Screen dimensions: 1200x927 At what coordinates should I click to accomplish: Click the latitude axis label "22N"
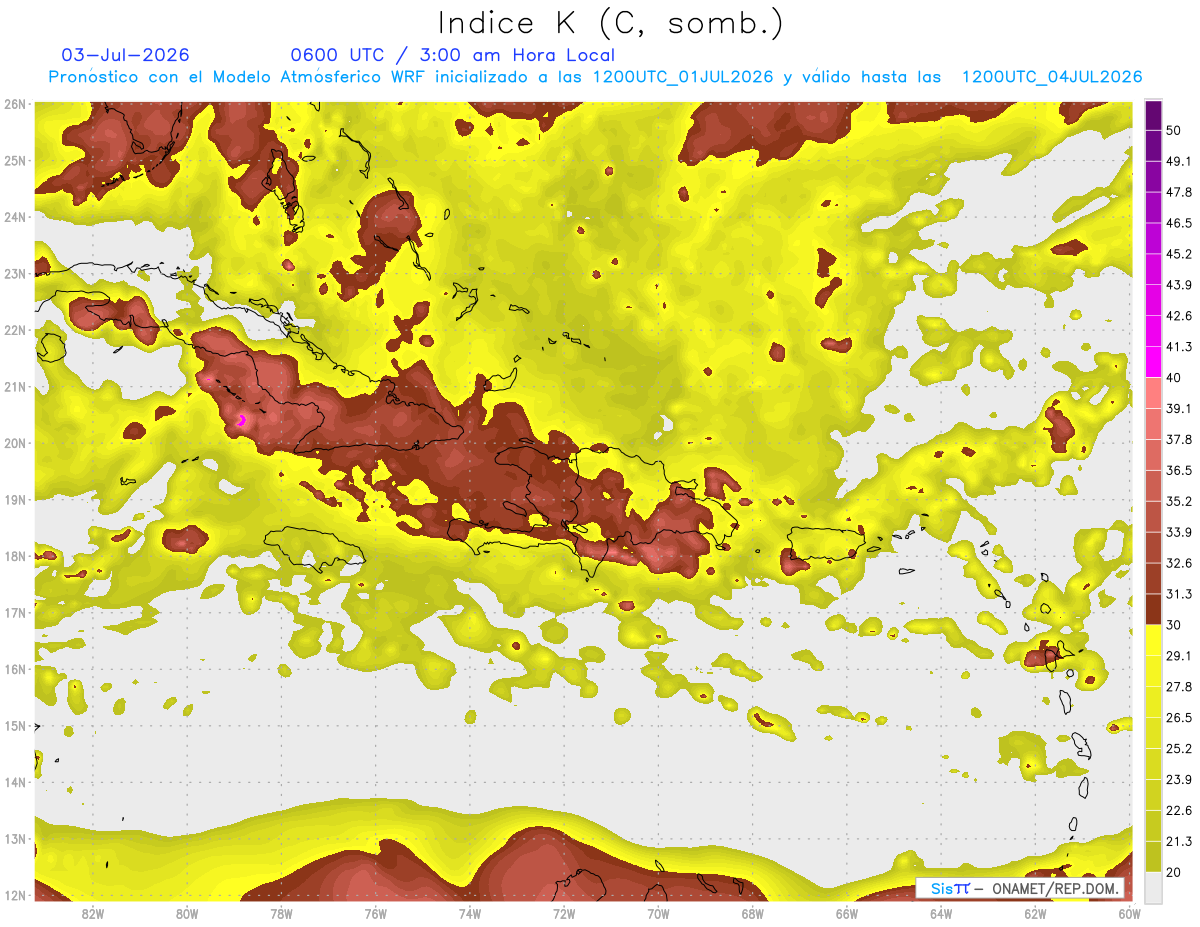pyautogui.click(x=14, y=330)
